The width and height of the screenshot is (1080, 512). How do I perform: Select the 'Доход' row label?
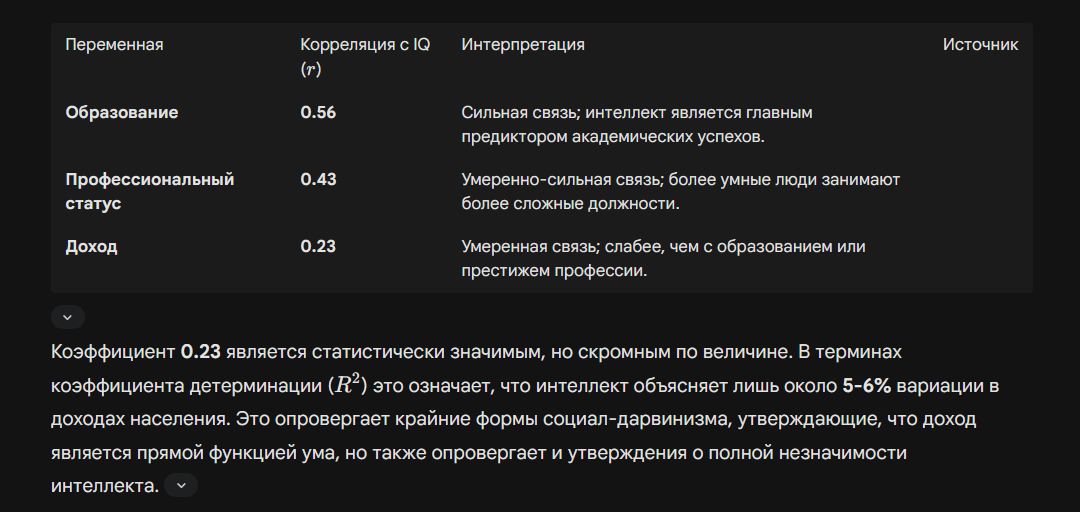92,246
